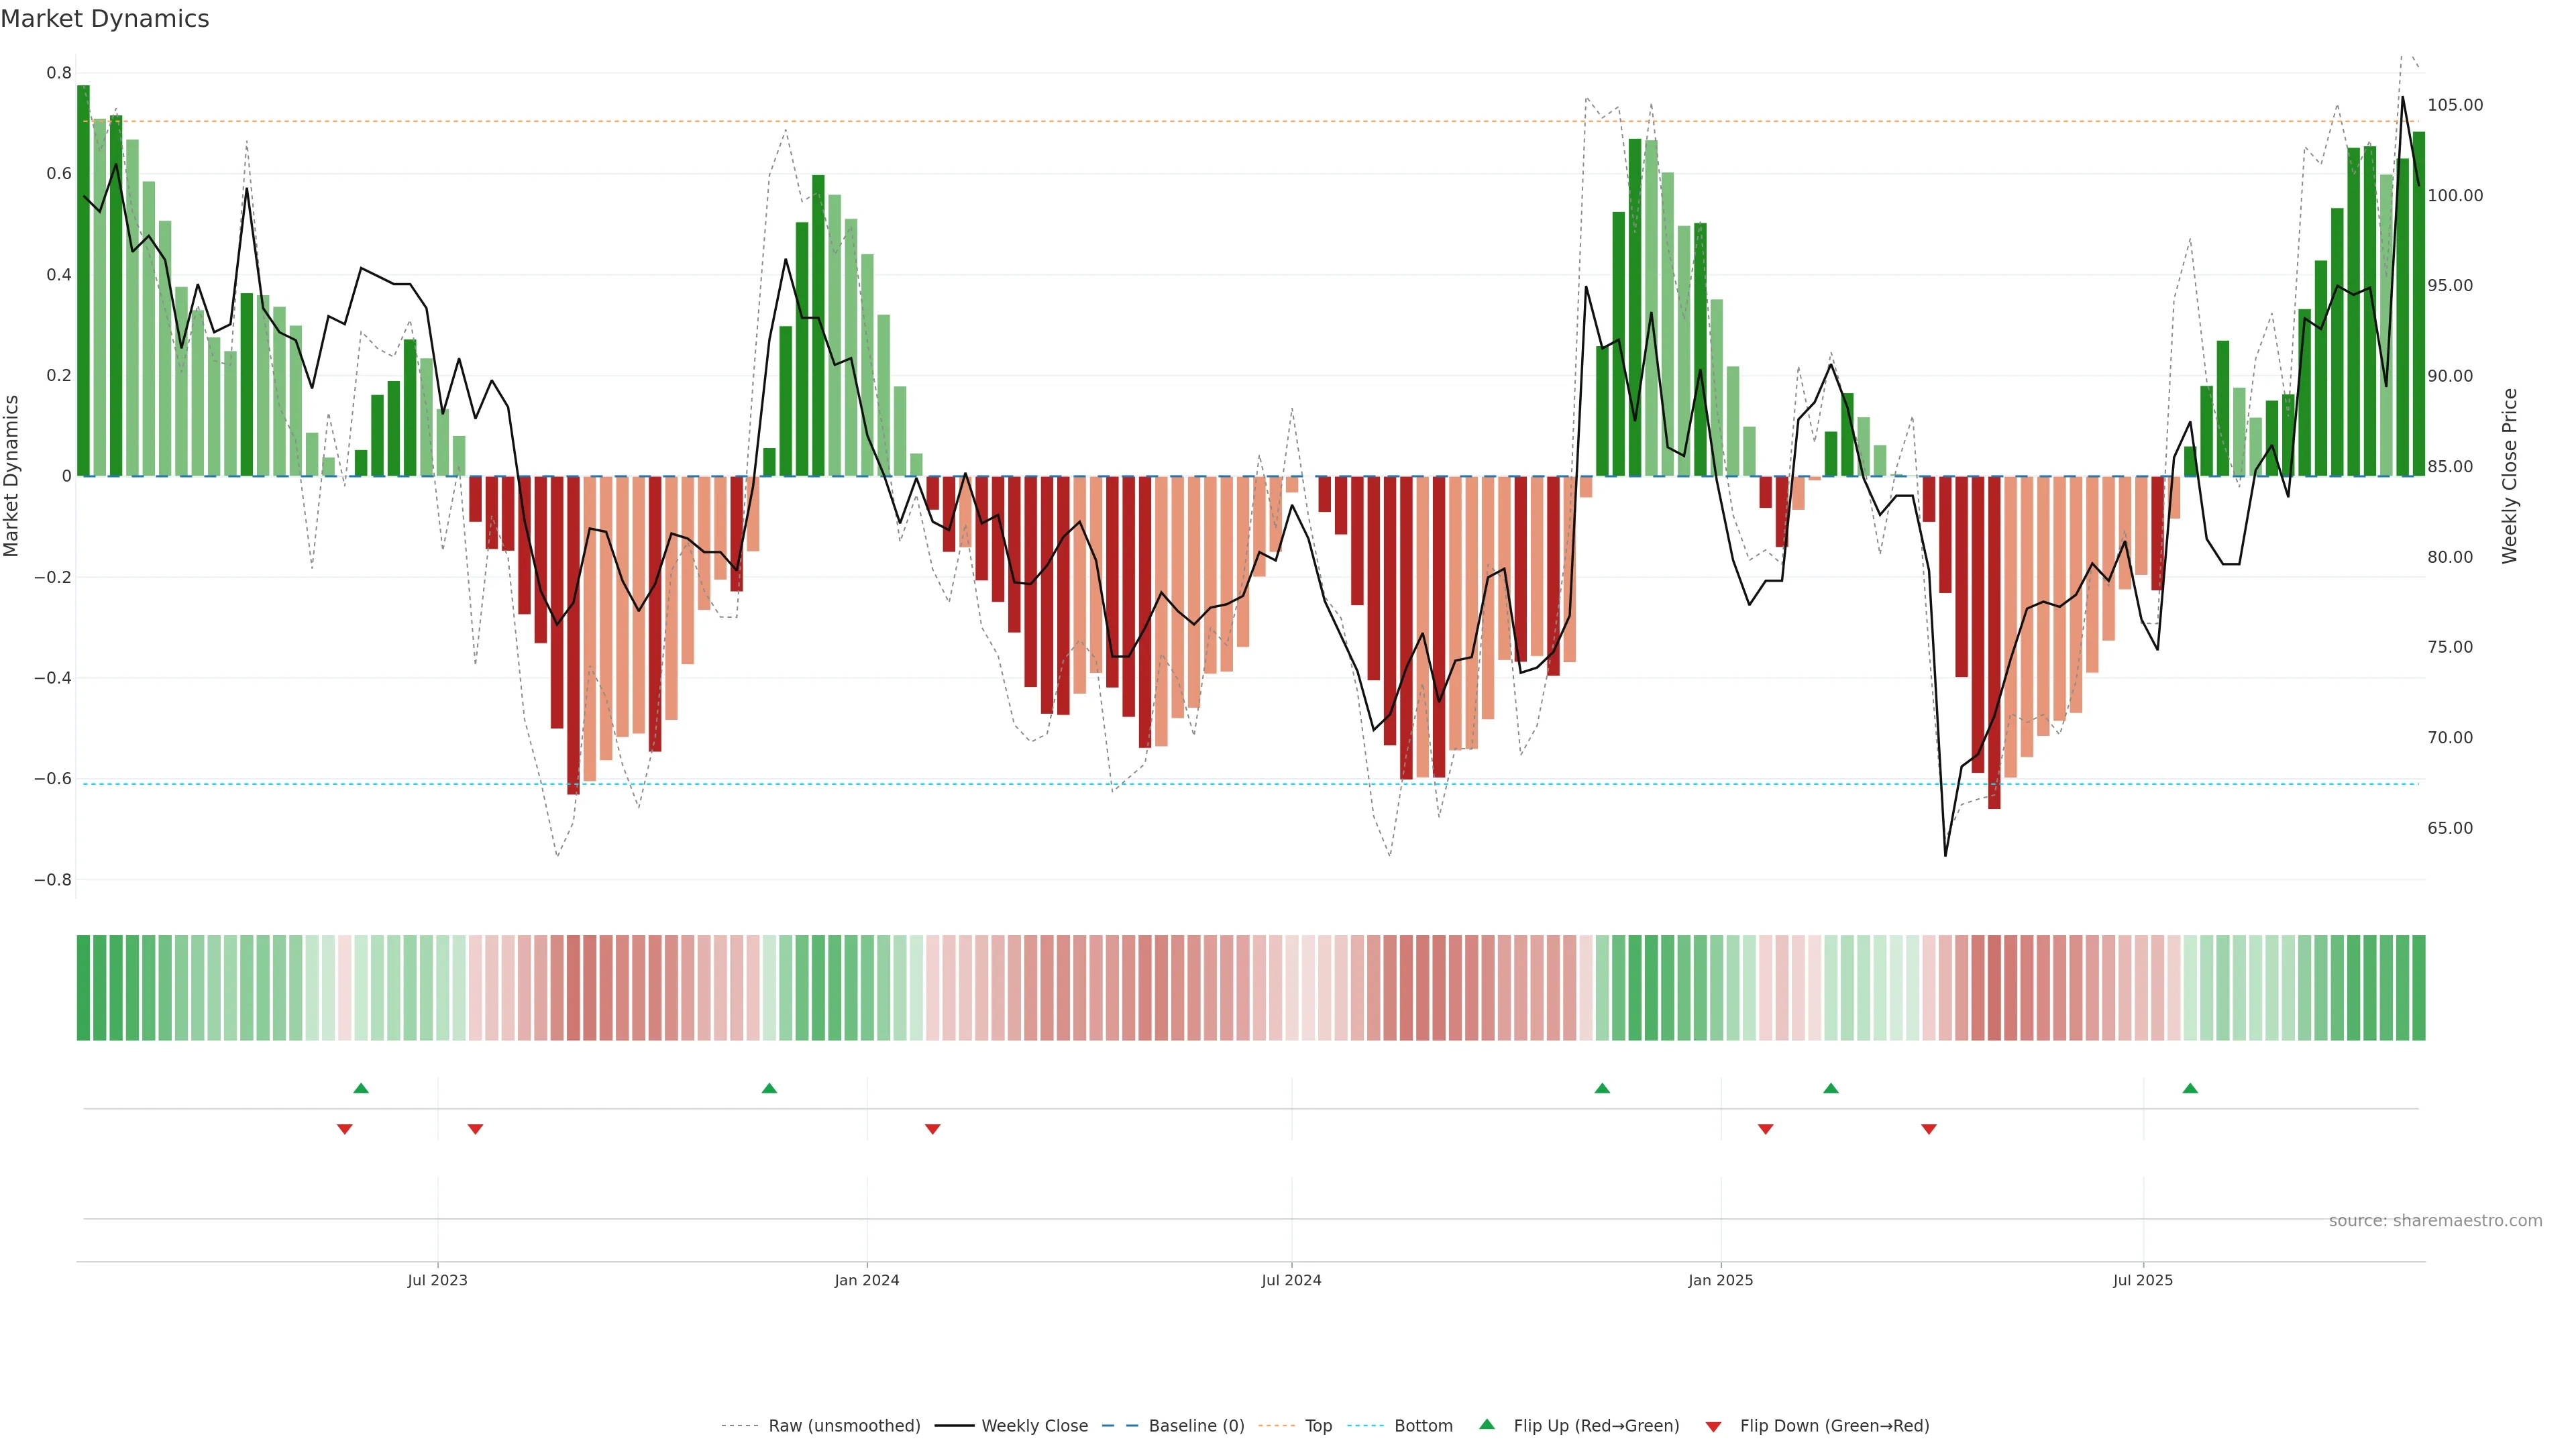Click the Flip Down triangle after Jan 2024

pyautogui.click(x=932, y=1129)
